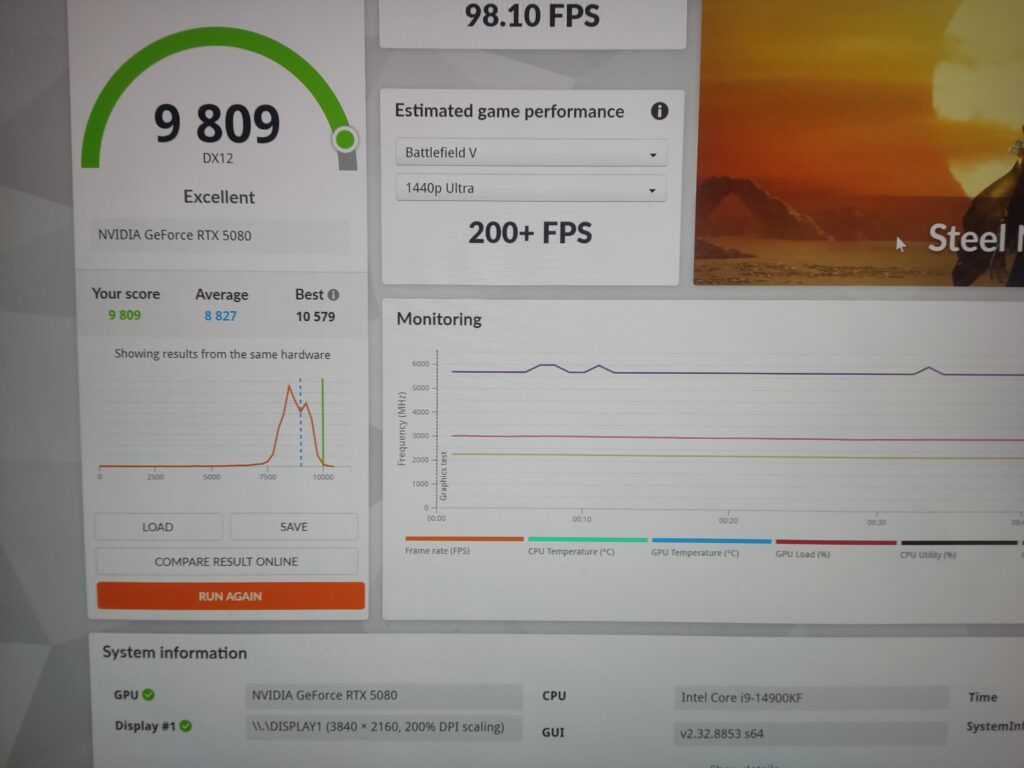Click your score value 9 809 in green
Screen dimensions: 1024x768
[x=125, y=315]
